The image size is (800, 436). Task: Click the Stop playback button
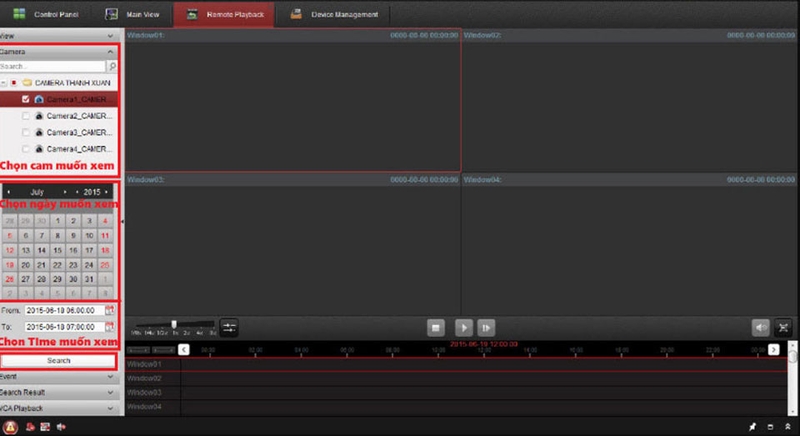(x=436, y=327)
